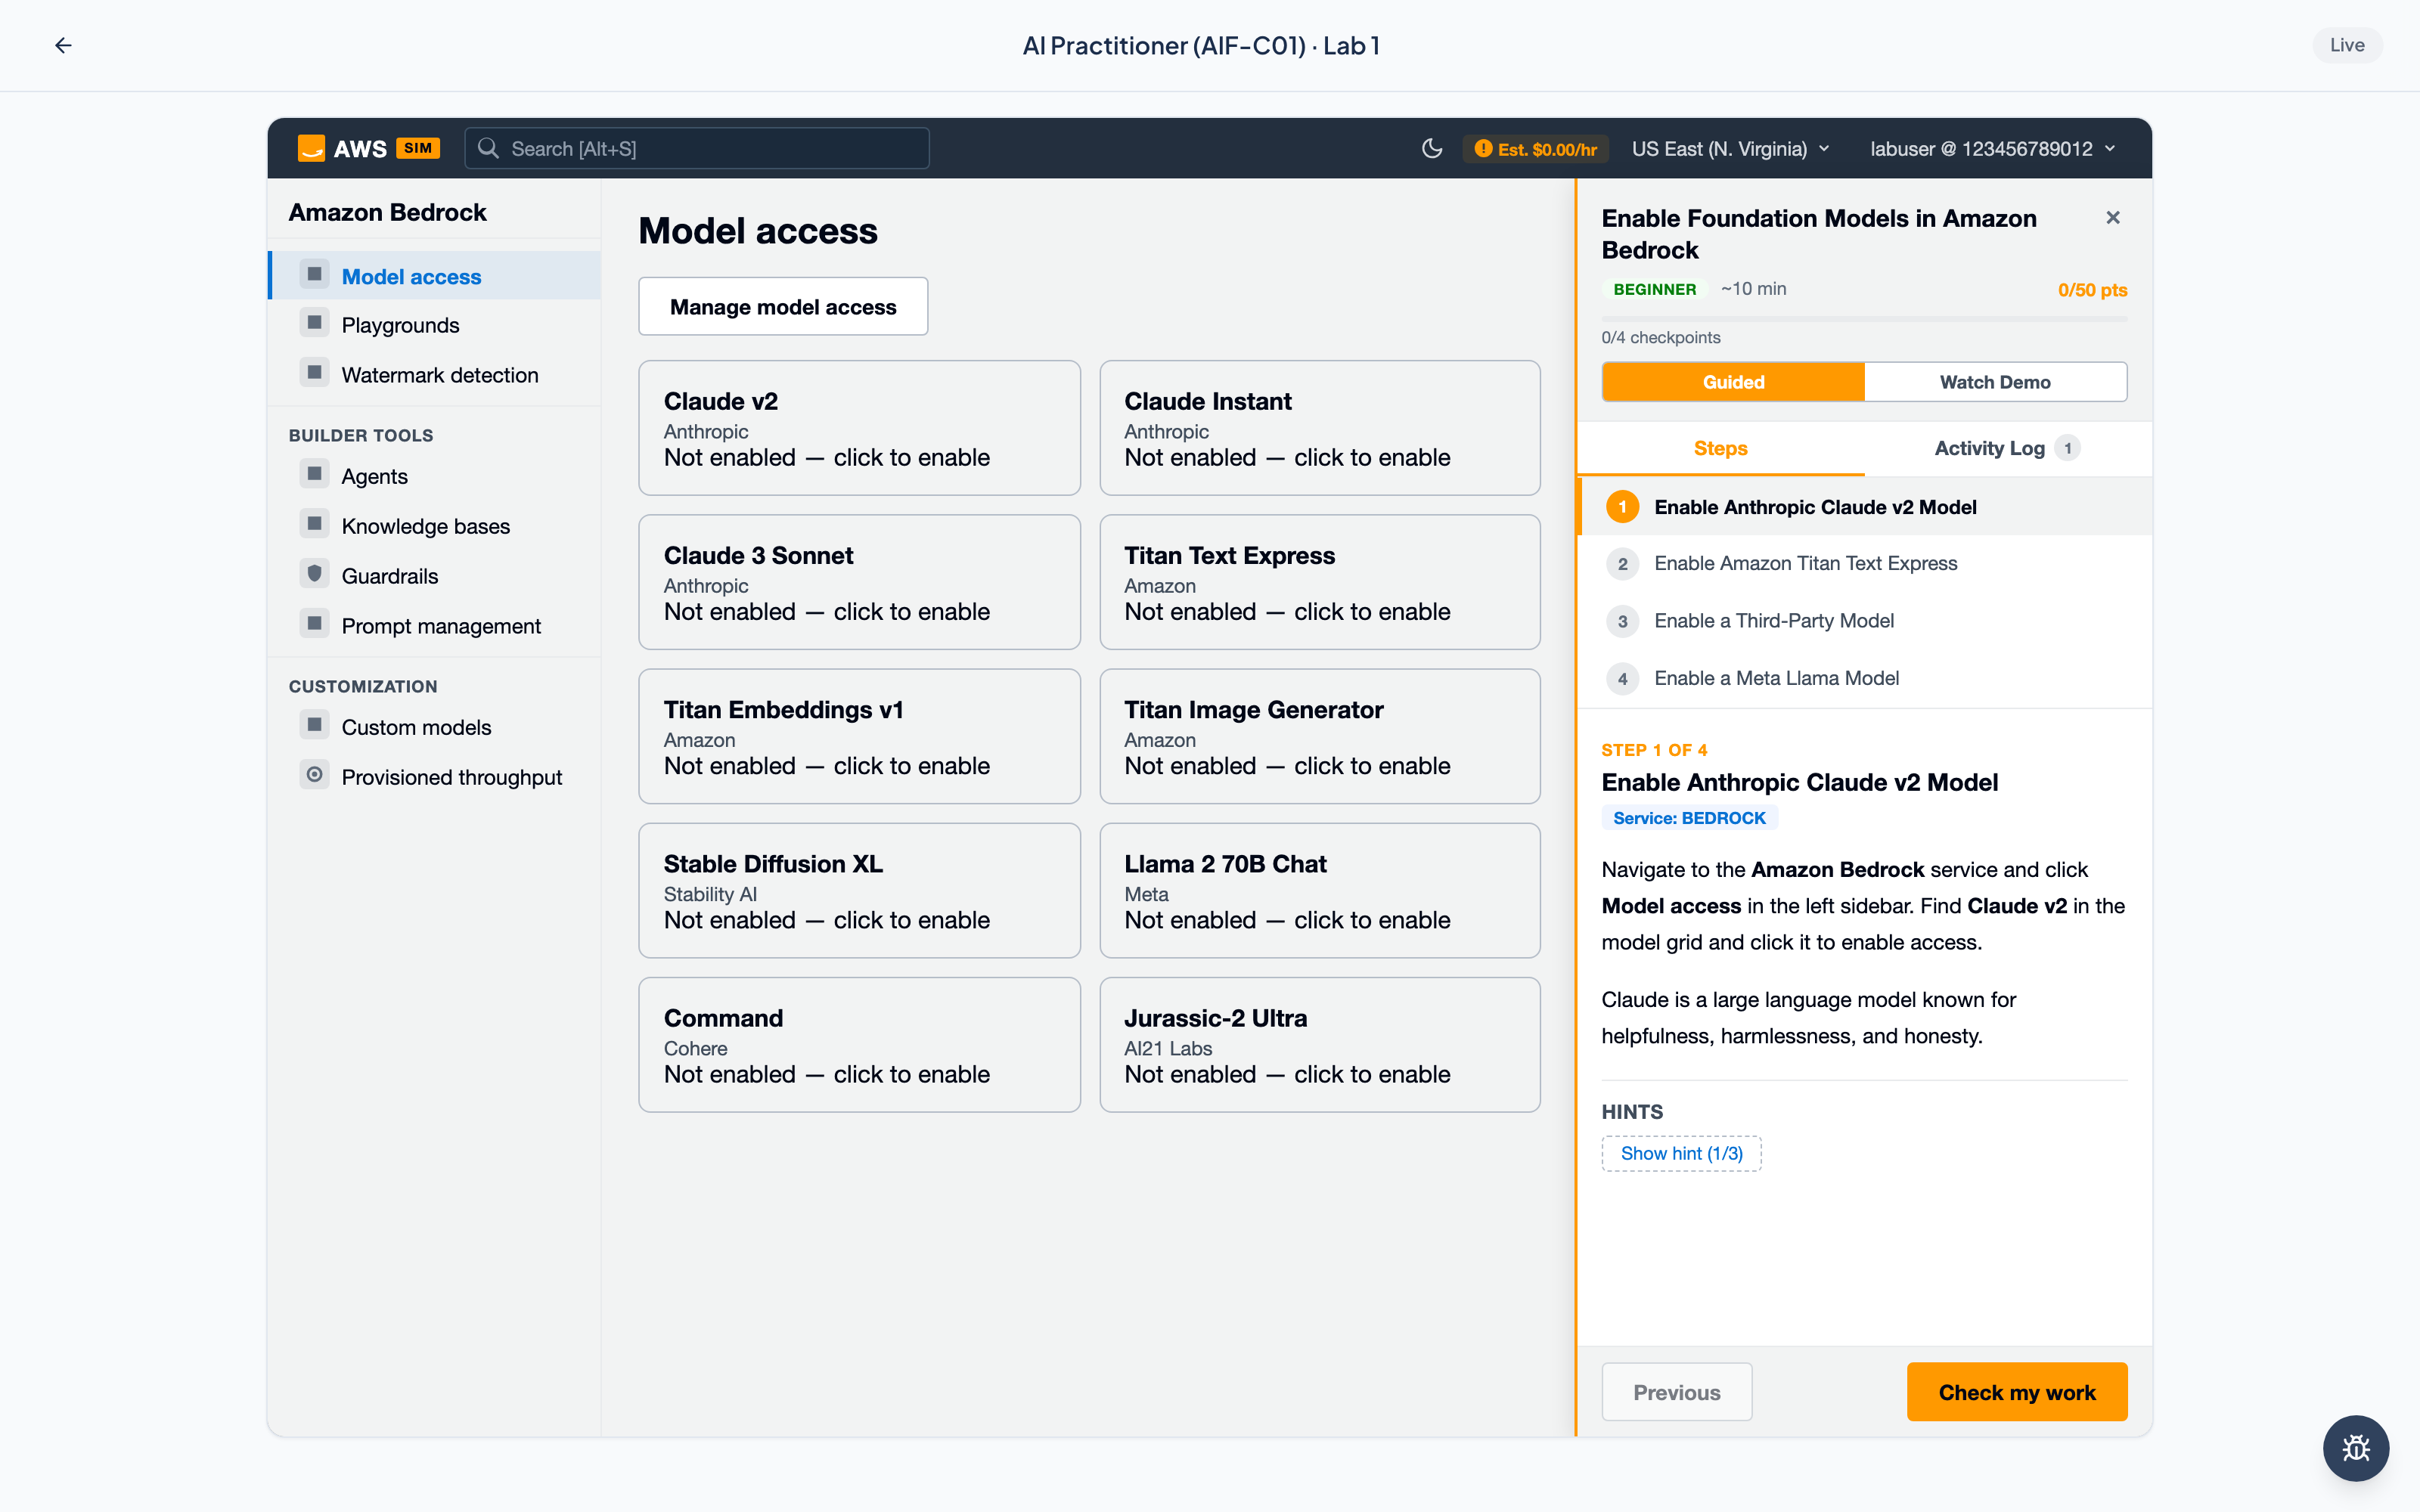
Task: Click Manage model access button
Action: (783, 306)
